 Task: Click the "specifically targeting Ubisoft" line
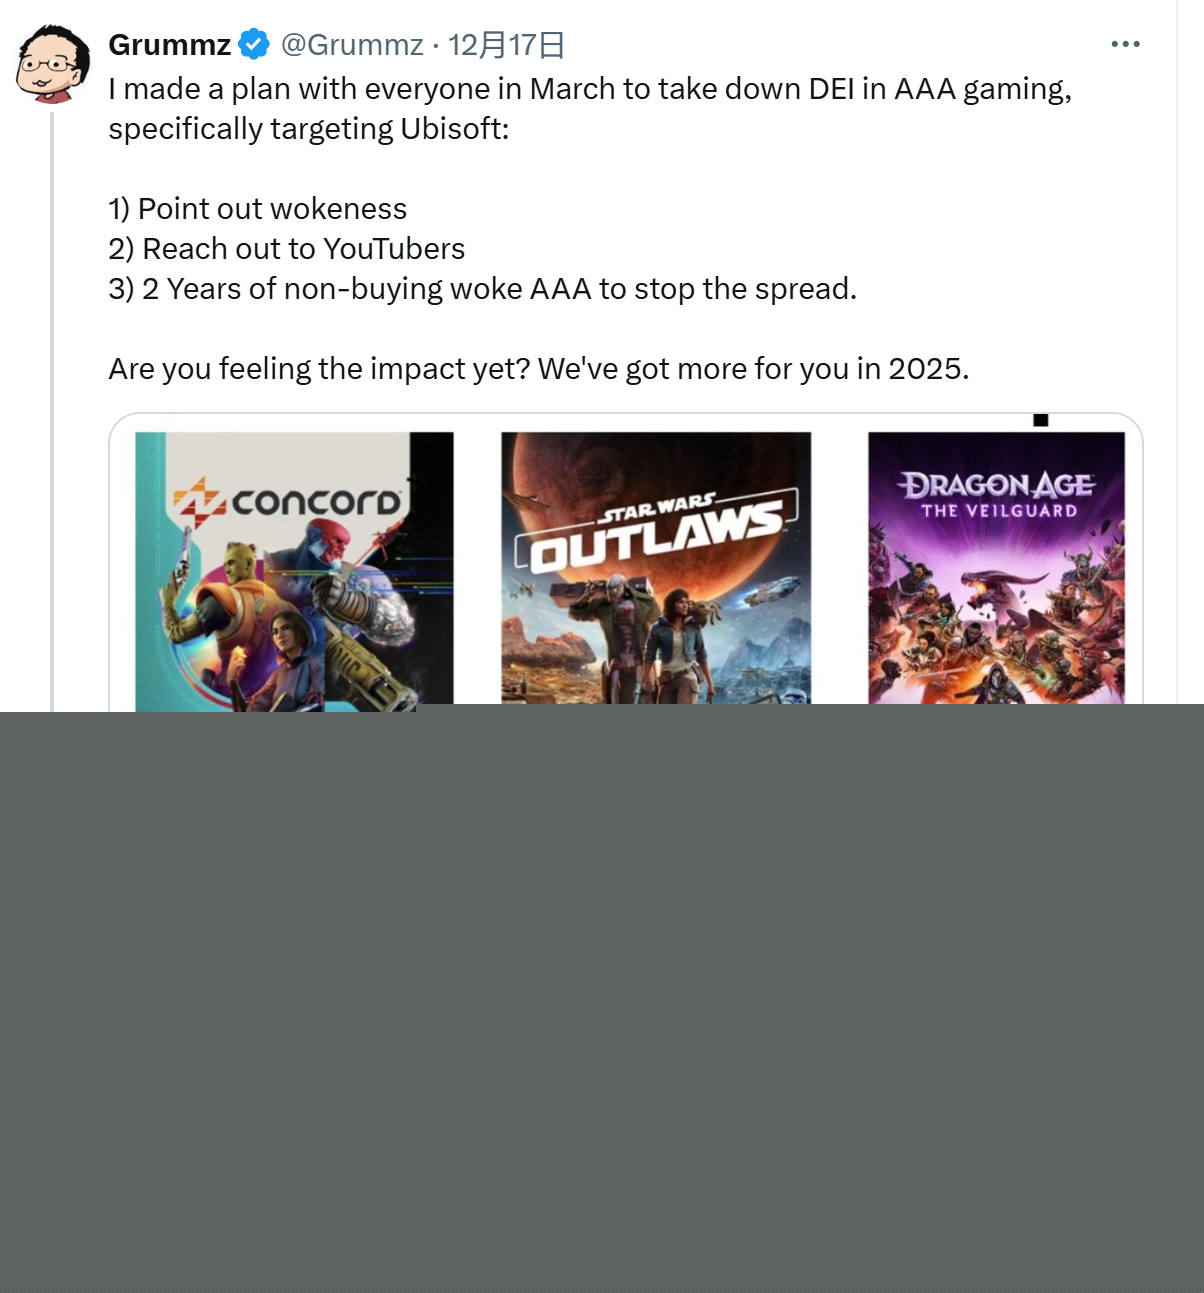point(309,129)
